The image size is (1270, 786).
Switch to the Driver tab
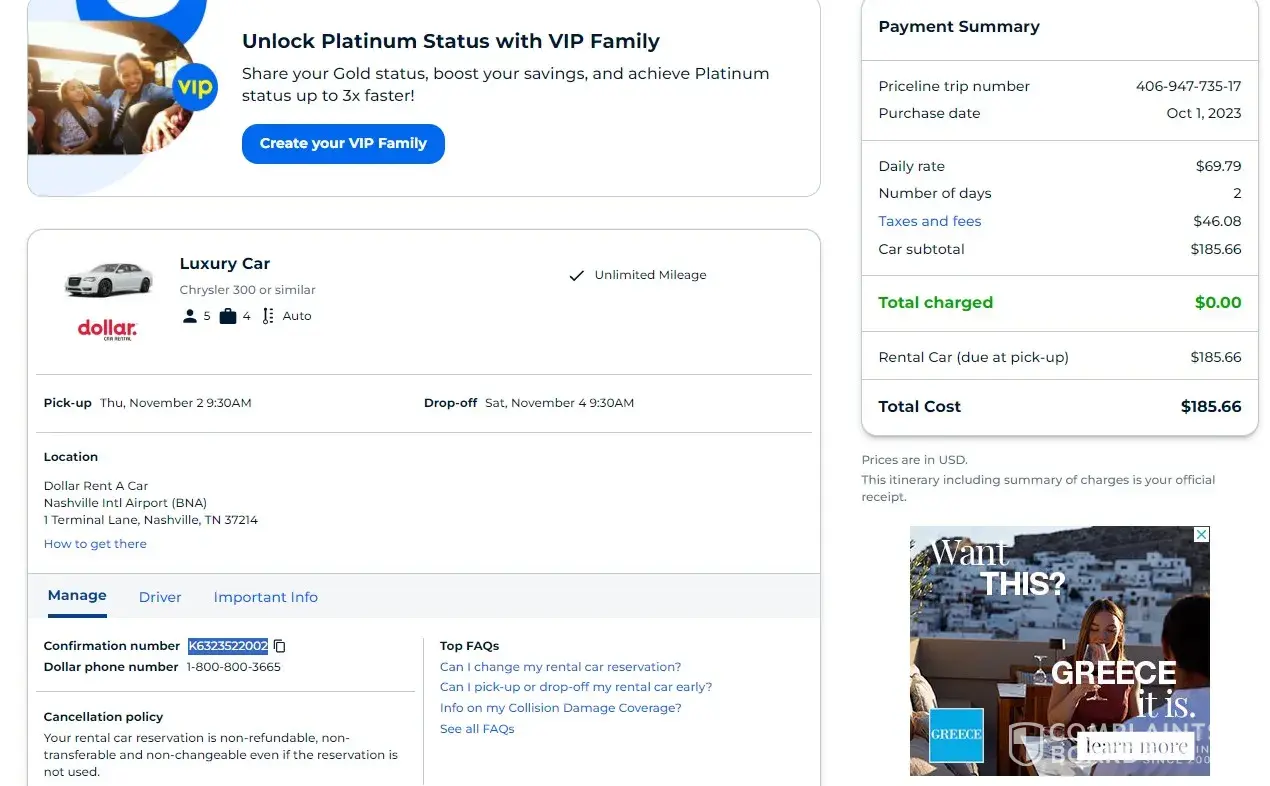160,597
